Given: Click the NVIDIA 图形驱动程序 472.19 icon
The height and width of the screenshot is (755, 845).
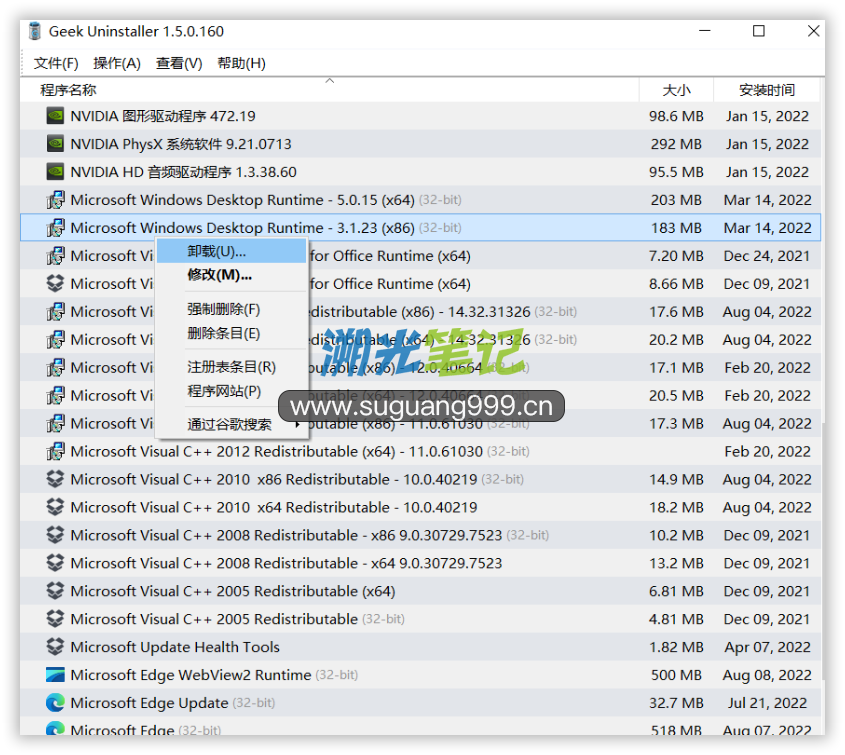Looking at the screenshot, I should [x=55, y=116].
